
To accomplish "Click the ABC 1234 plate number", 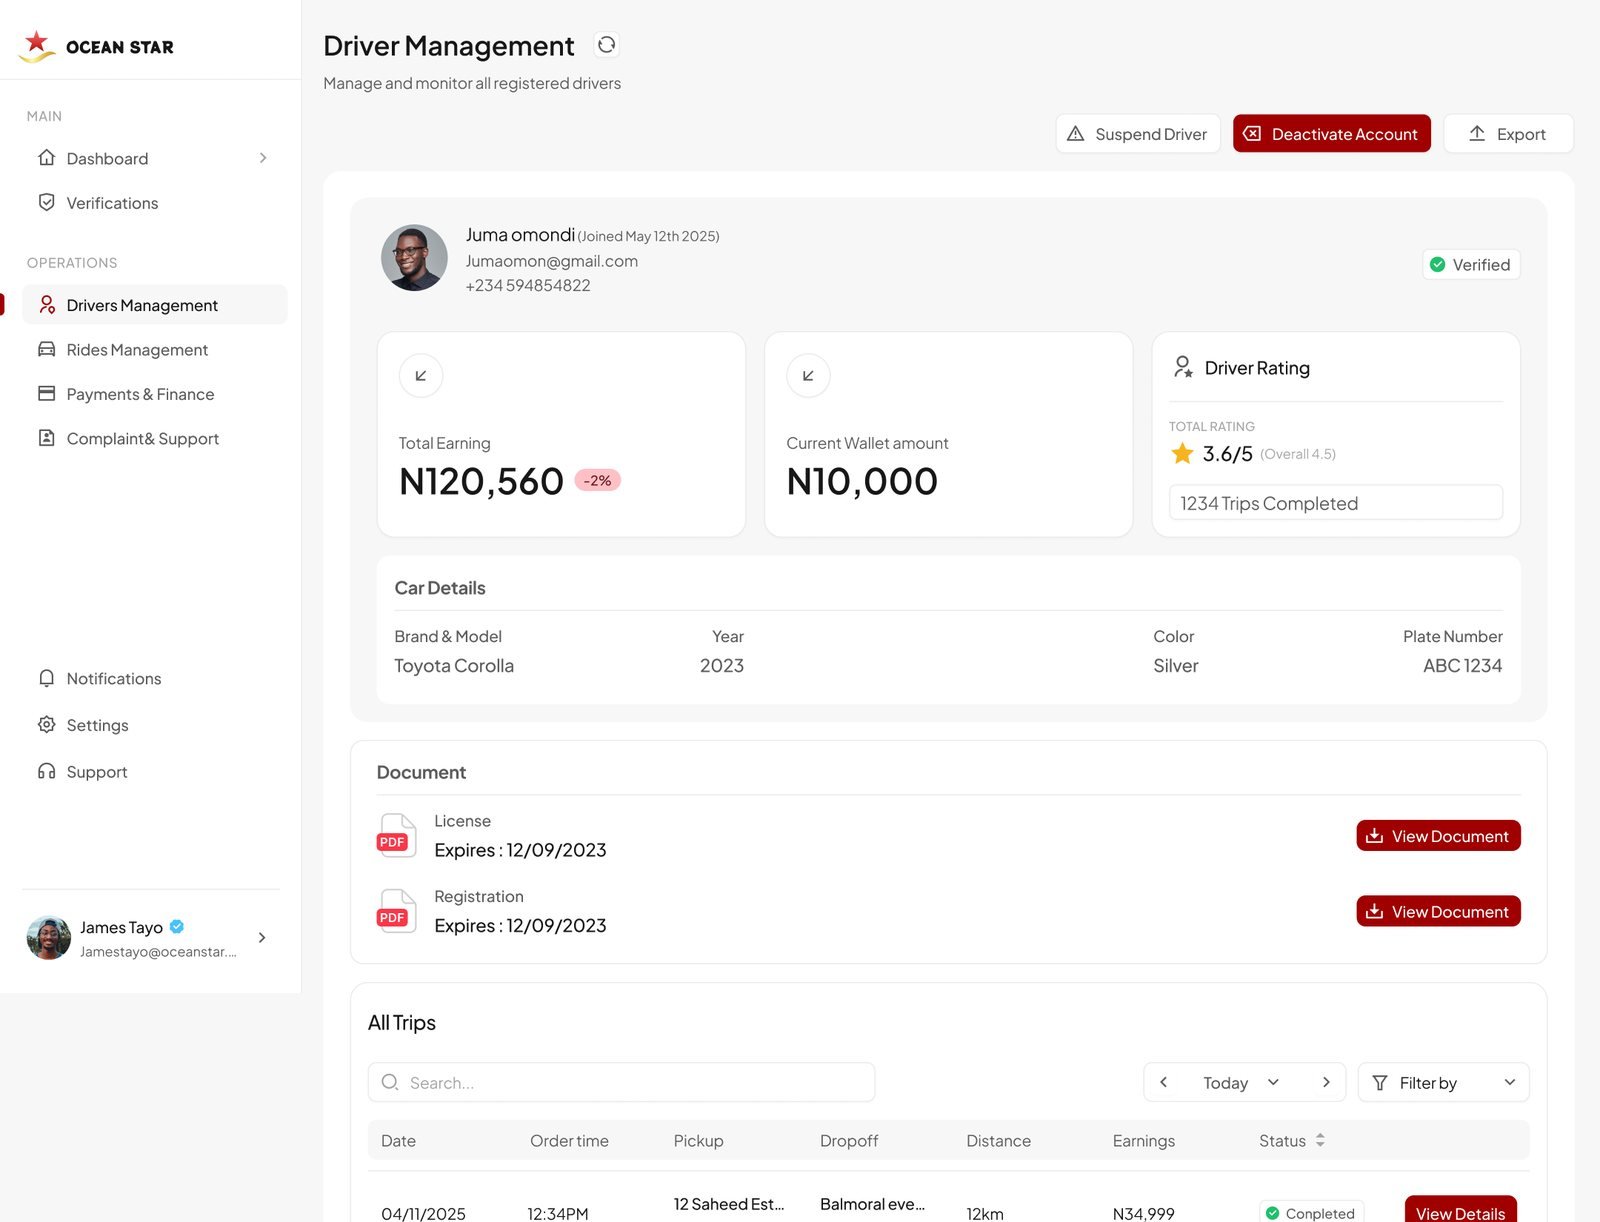I will (x=1462, y=666).
